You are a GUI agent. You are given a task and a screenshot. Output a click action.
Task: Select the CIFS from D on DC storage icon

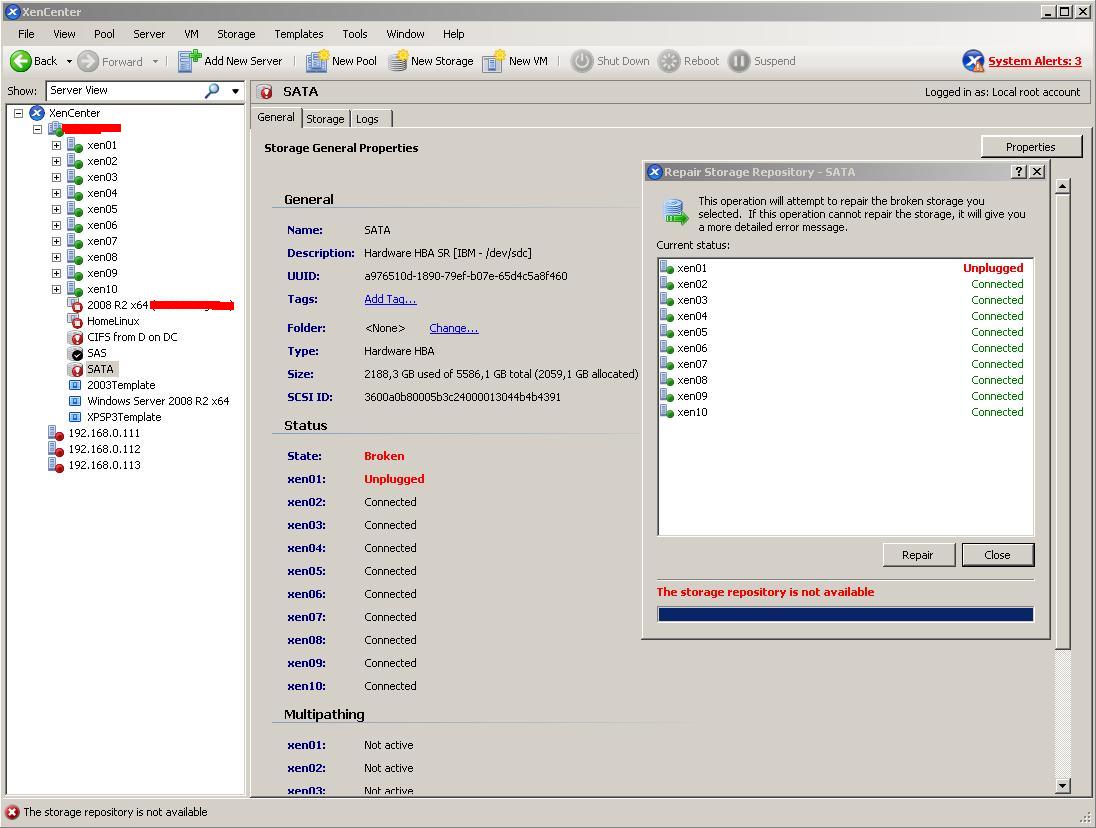point(76,337)
